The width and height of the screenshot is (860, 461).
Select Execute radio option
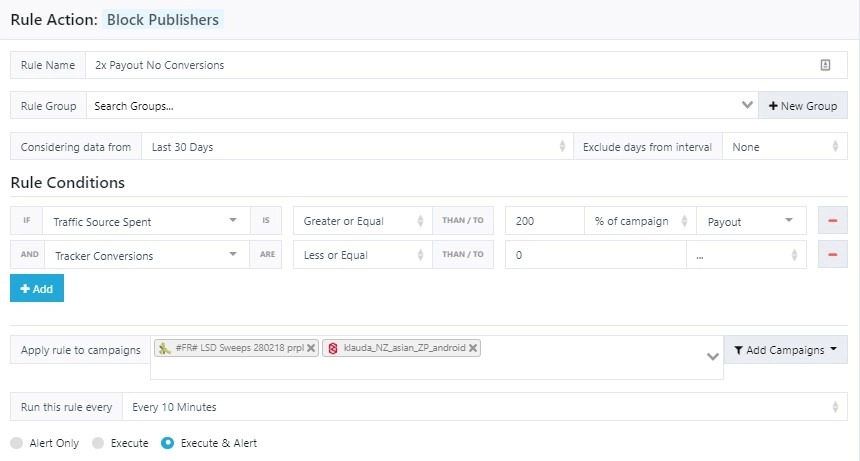pyautogui.click(x=98, y=443)
